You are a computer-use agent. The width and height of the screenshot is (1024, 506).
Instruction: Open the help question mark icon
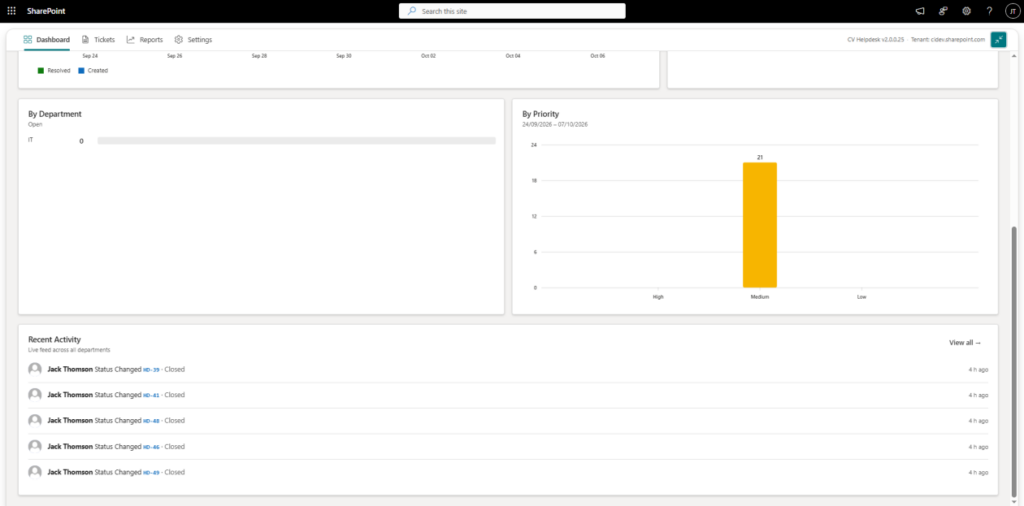coord(989,11)
